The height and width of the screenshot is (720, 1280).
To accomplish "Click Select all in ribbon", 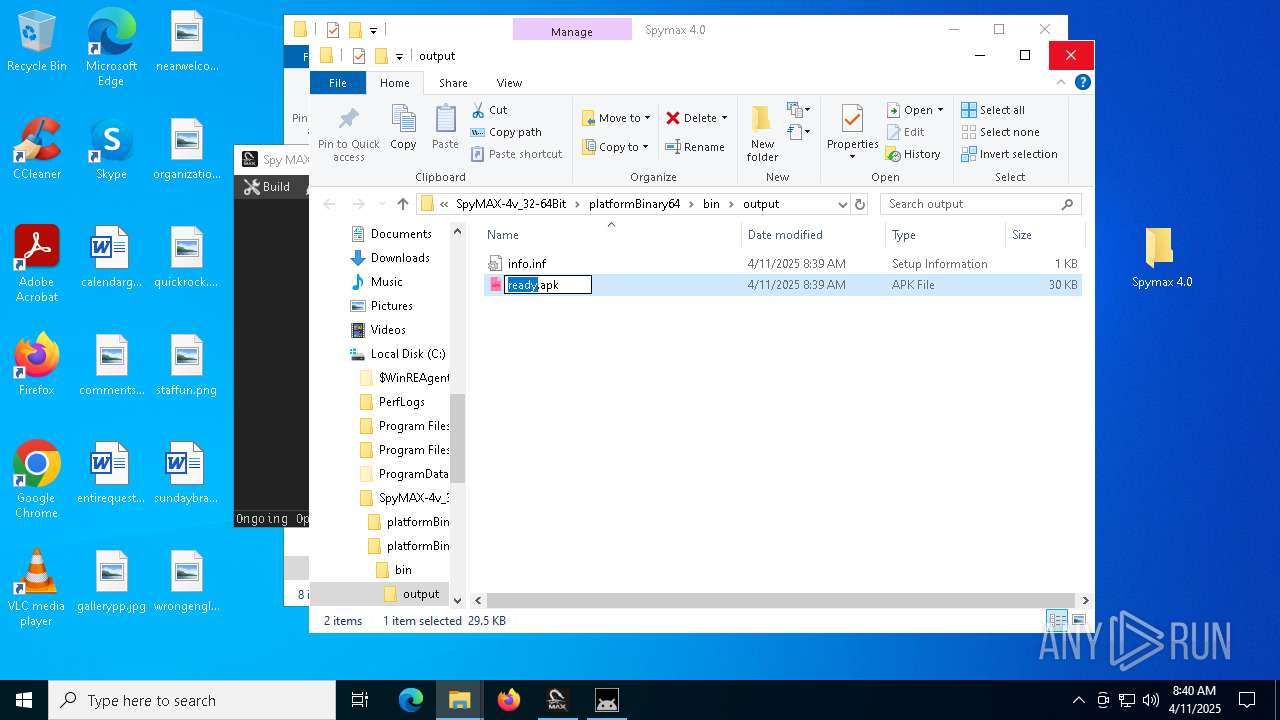I will point(993,110).
